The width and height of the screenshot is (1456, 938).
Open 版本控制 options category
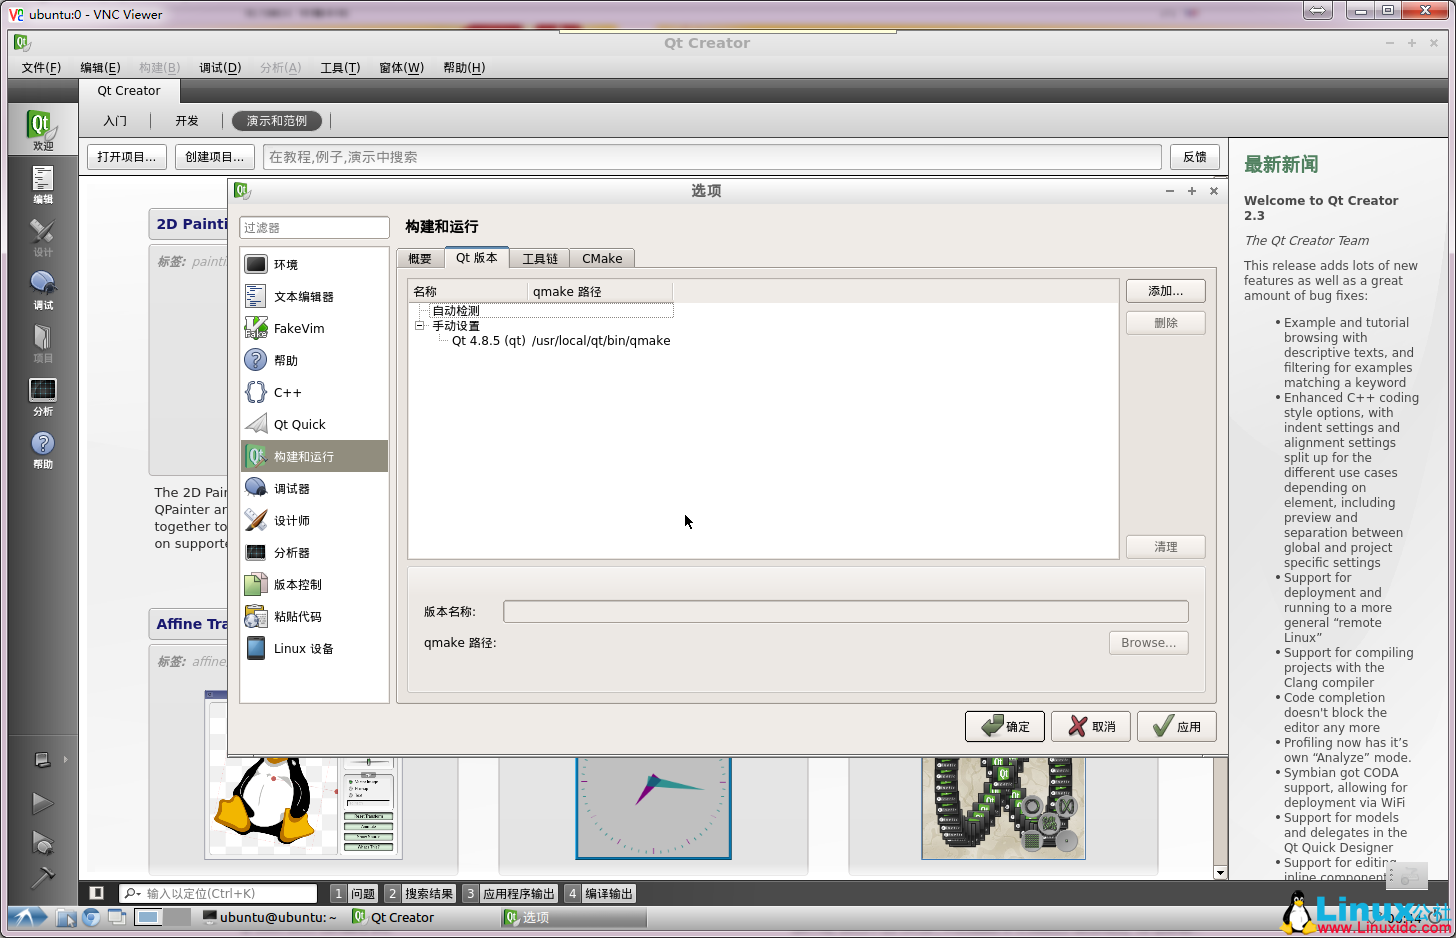pyautogui.click(x=297, y=585)
